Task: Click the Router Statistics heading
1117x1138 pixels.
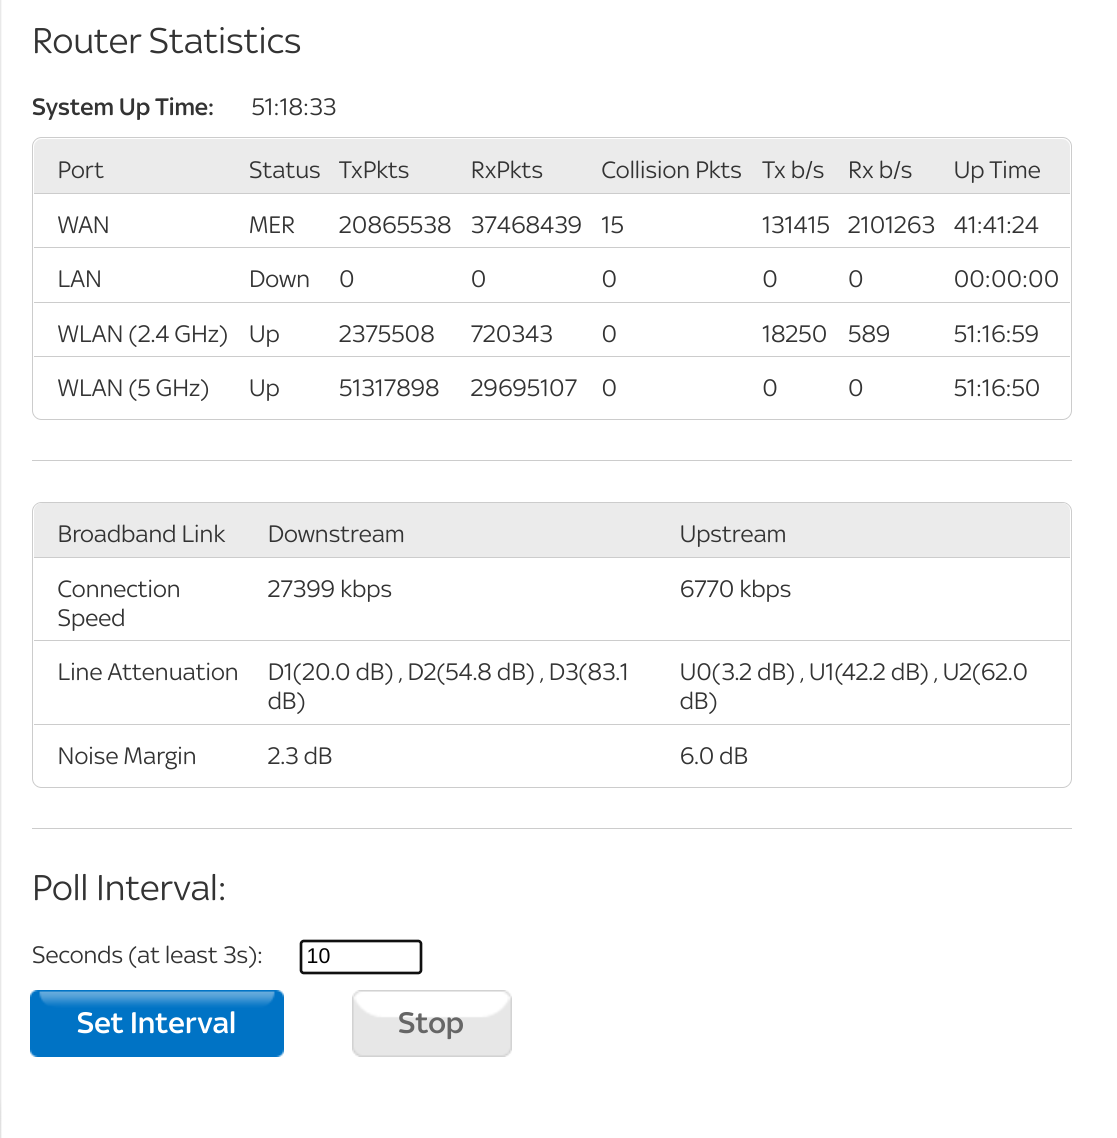Action: coord(166,41)
